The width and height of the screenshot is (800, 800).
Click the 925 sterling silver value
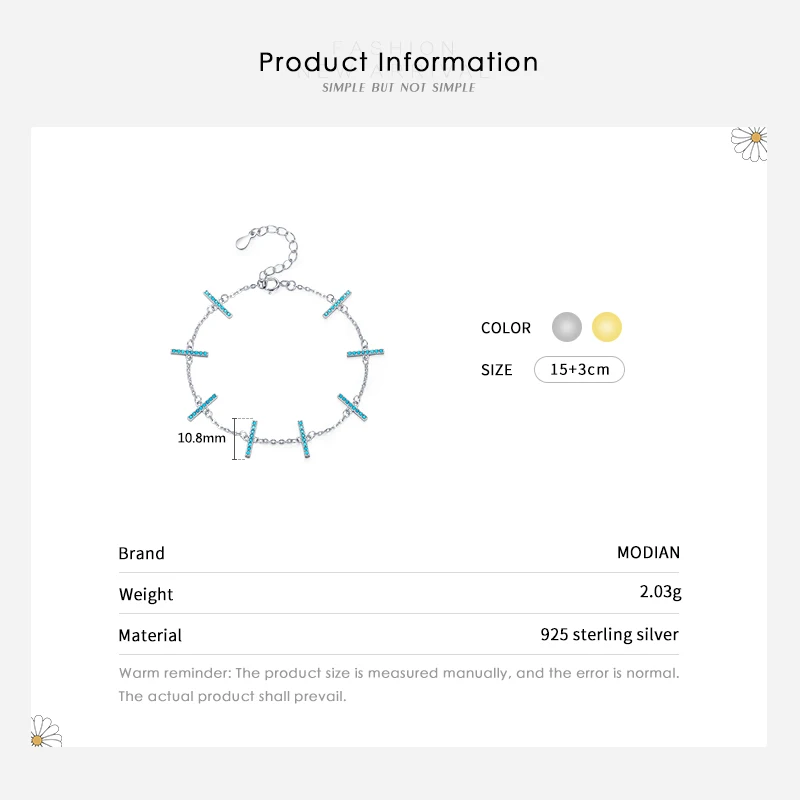click(609, 634)
